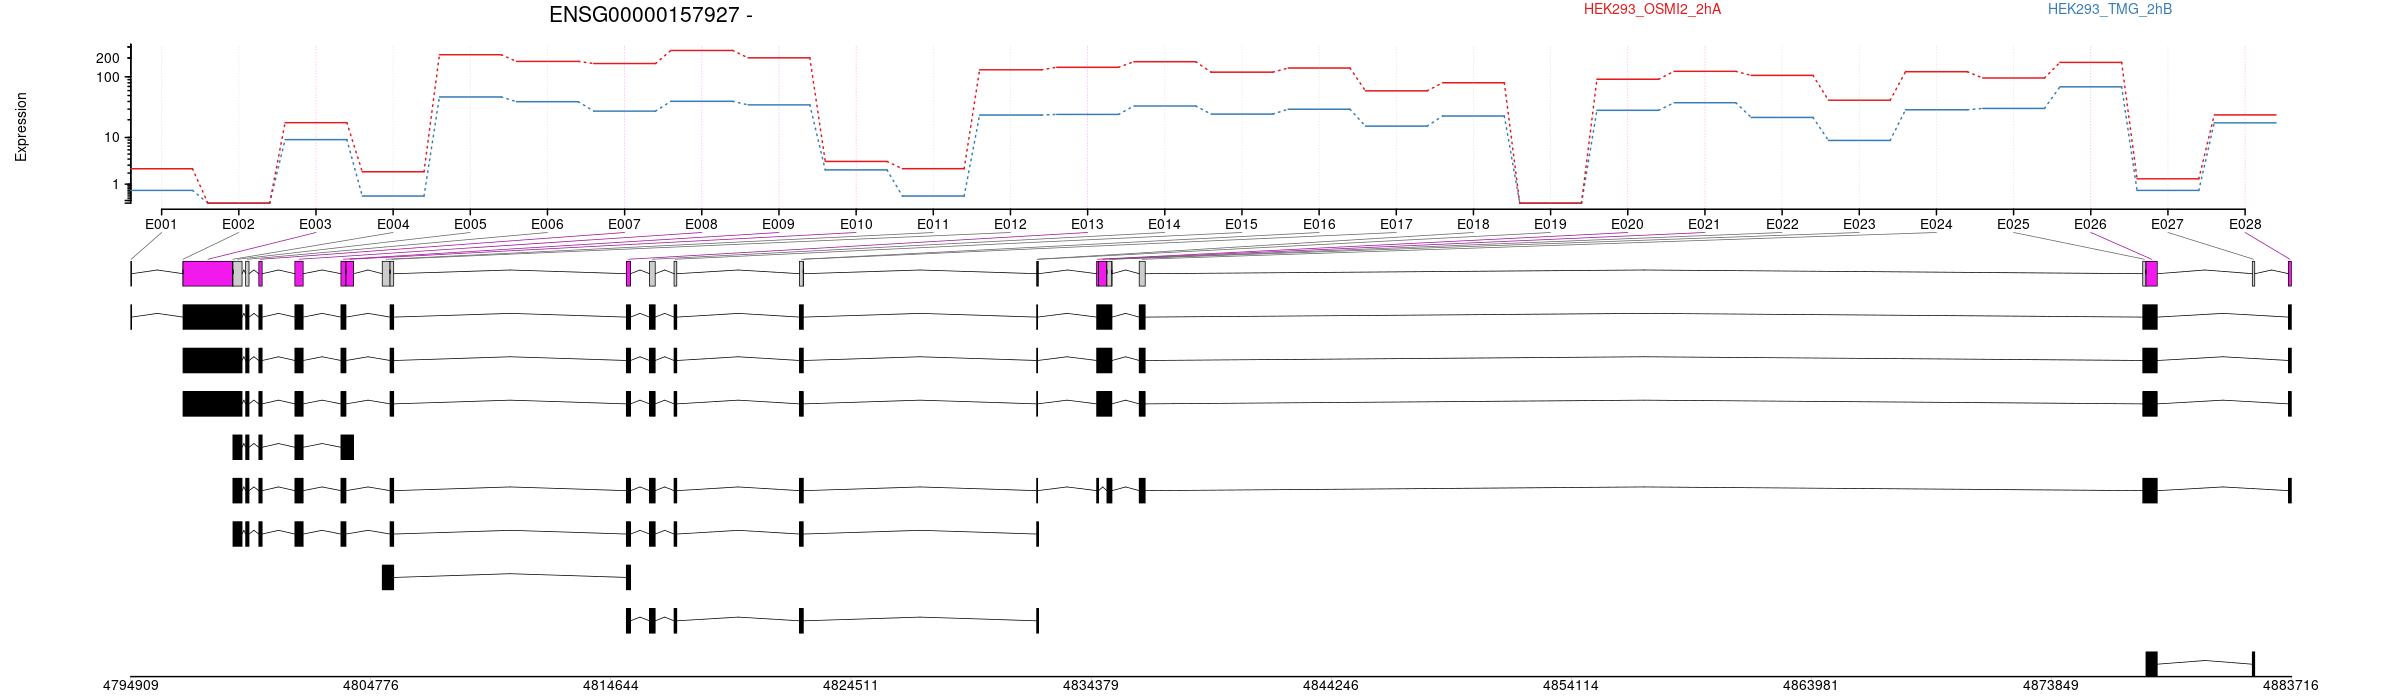Viewport: 2400px width, 700px height.
Task: Click exon label E025
Action: pos(2013,224)
